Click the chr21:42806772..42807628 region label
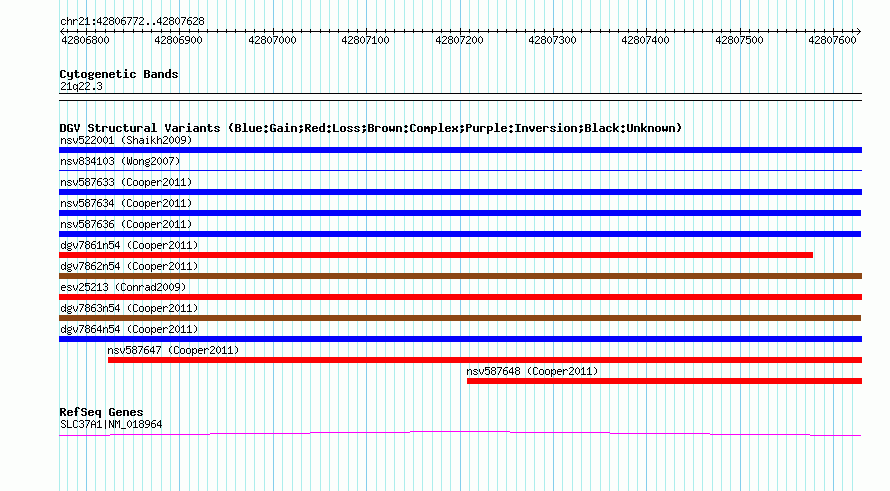 click(x=132, y=21)
